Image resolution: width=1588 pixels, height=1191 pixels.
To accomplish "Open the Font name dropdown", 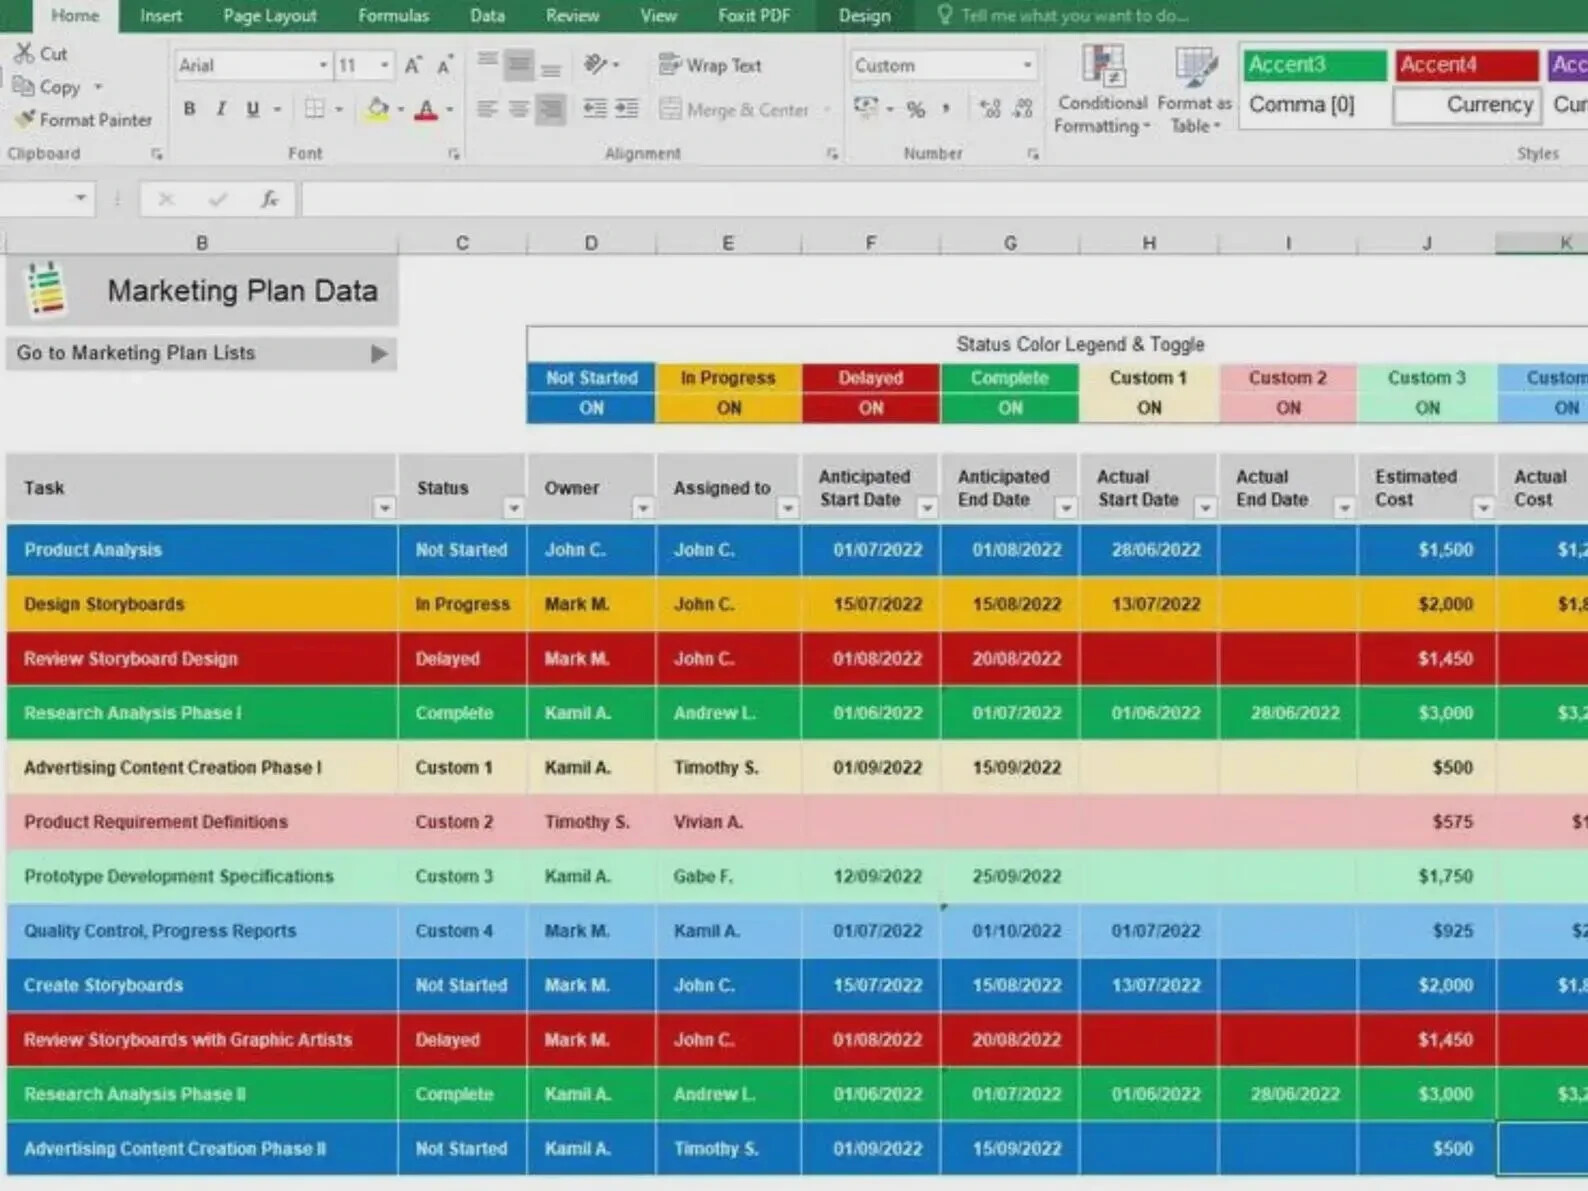I will (x=323, y=65).
